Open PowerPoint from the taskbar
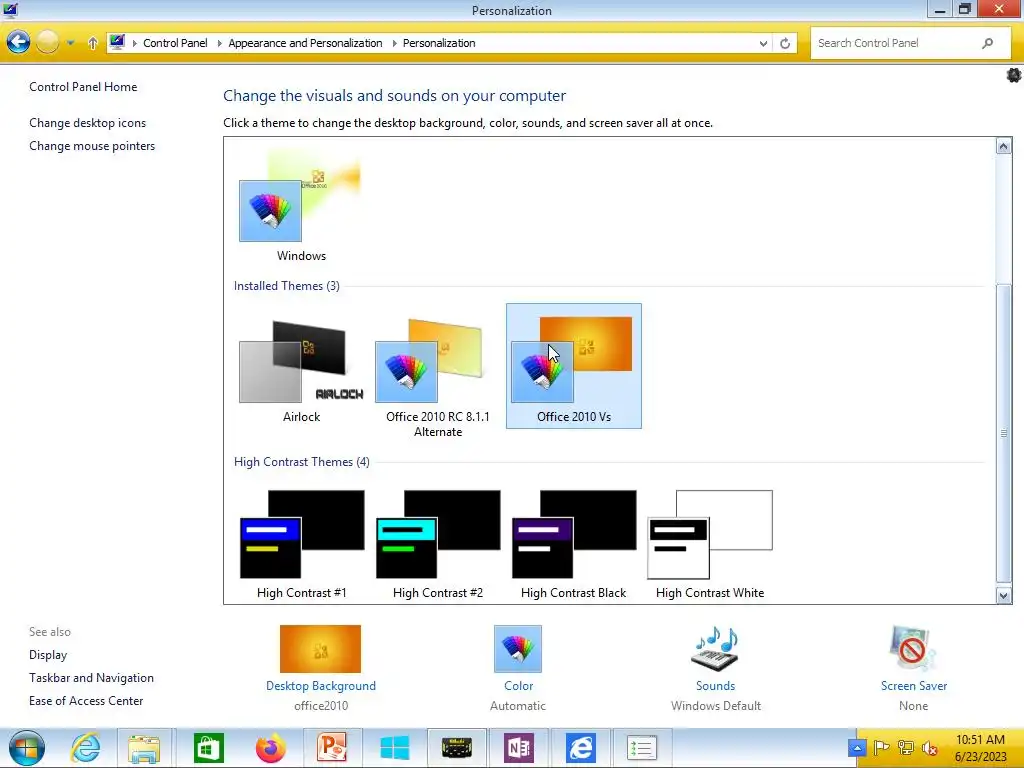1024x768 pixels. 331,748
